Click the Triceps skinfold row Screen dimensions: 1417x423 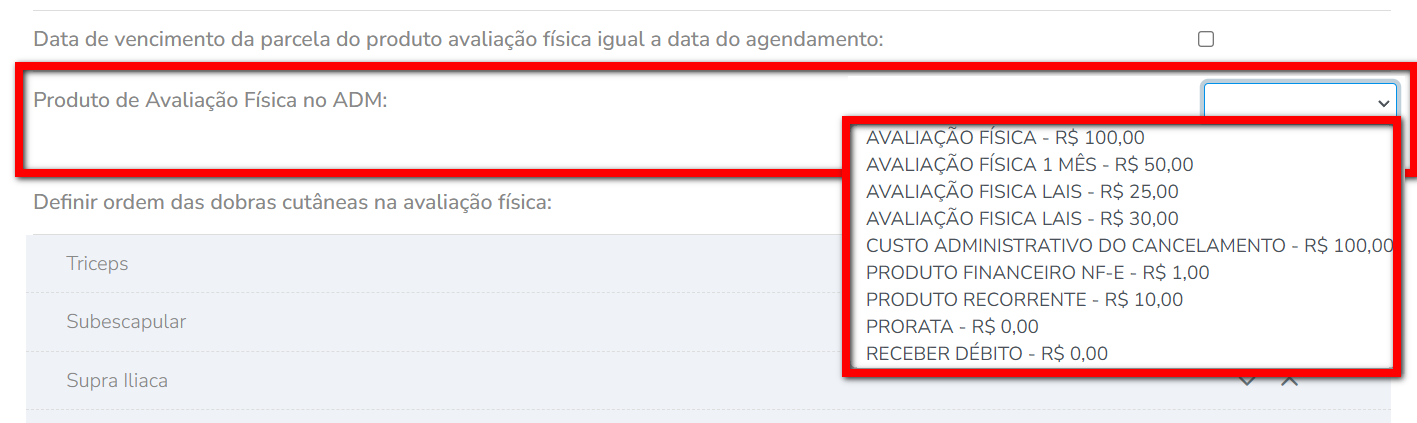(97, 264)
